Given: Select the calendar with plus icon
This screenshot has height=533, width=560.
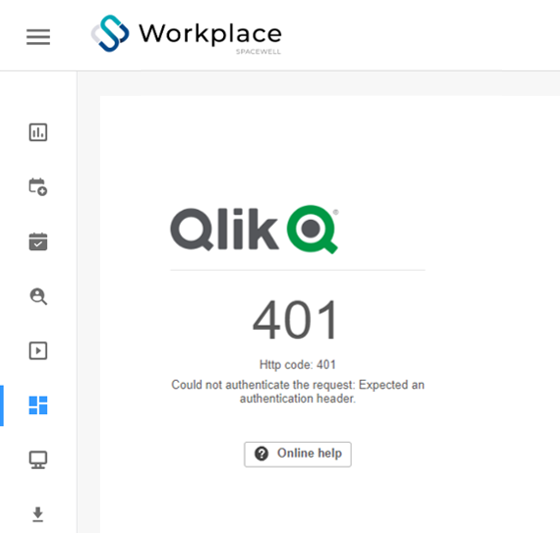Looking at the screenshot, I should click(x=38, y=187).
